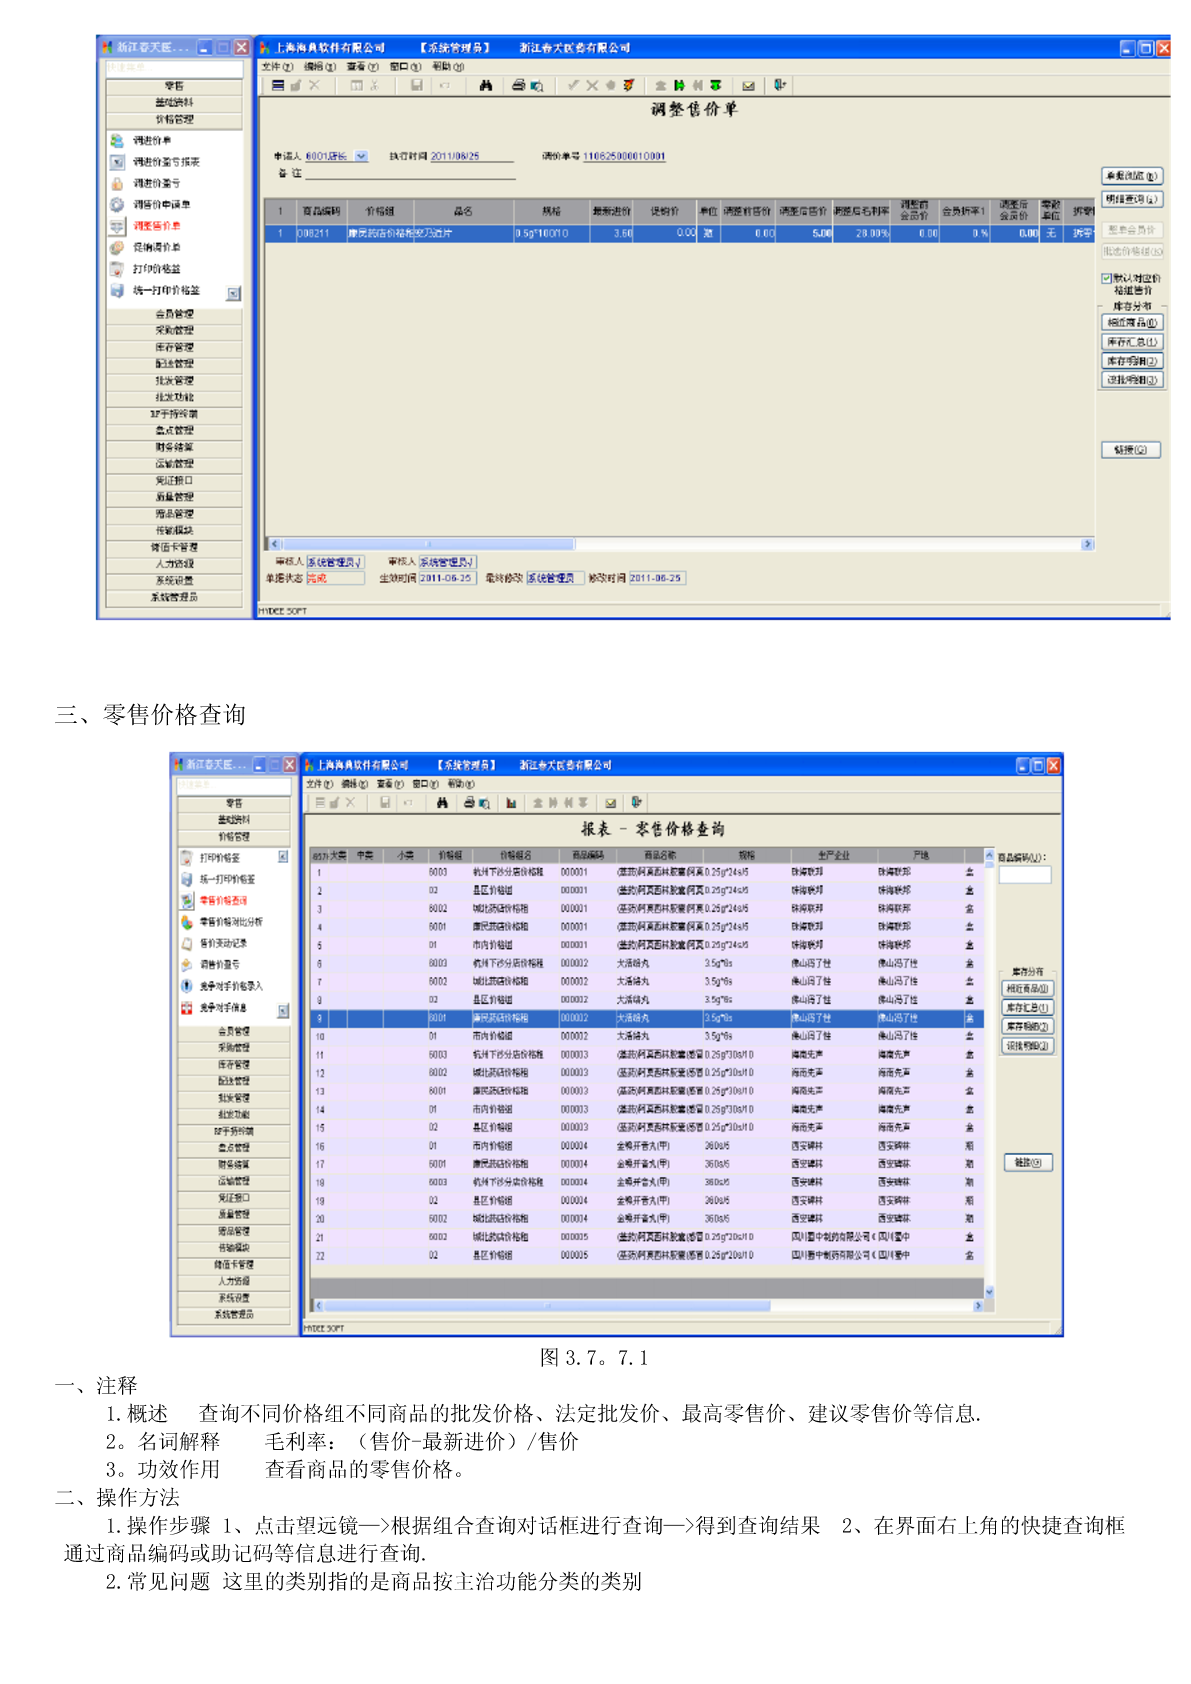Expand 基础资料 section in lower sidebar
This screenshot has width=1191, height=1684.
click(x=234, y=820)
